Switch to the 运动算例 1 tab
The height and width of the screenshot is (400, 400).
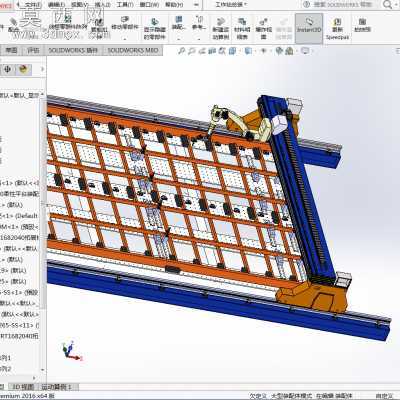(x=56, y=387)
